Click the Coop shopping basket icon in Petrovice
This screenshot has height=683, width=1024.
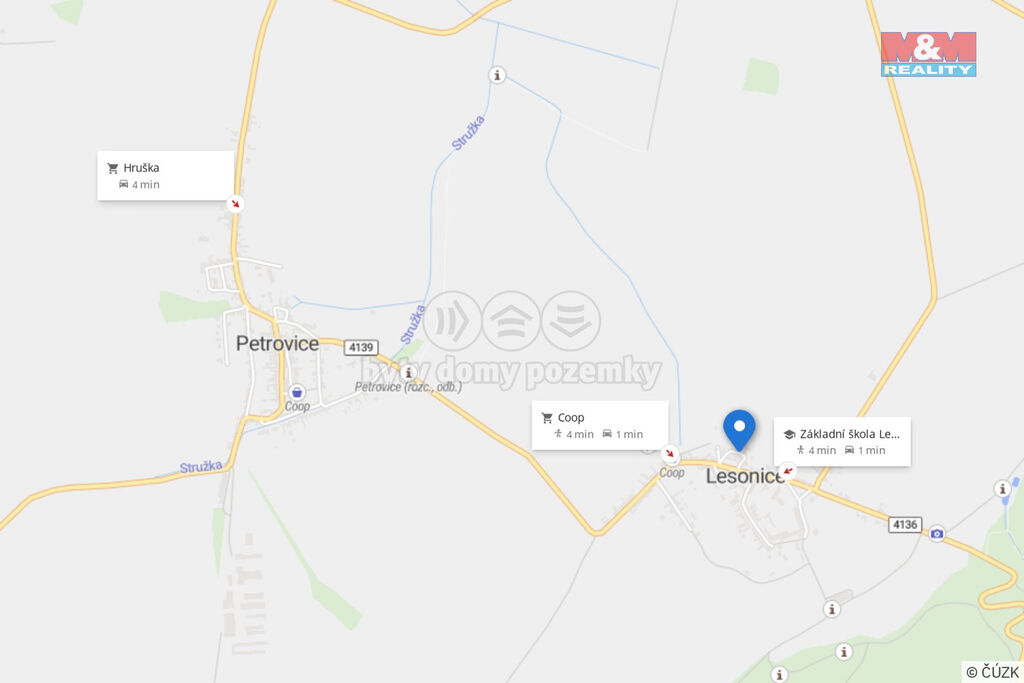297,392
